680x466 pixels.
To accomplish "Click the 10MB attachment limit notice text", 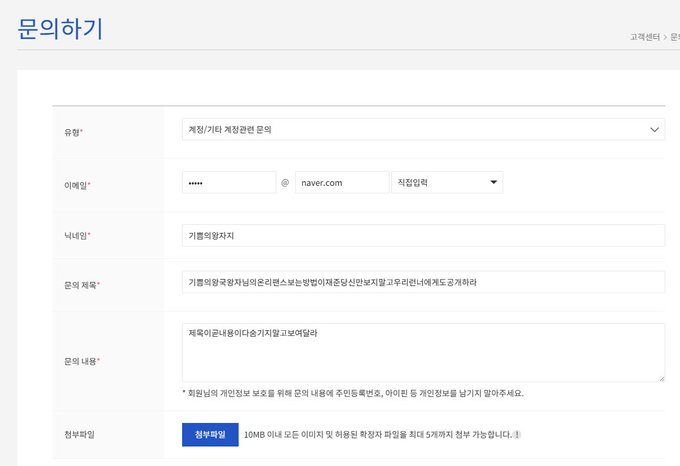I will [378, 434].
